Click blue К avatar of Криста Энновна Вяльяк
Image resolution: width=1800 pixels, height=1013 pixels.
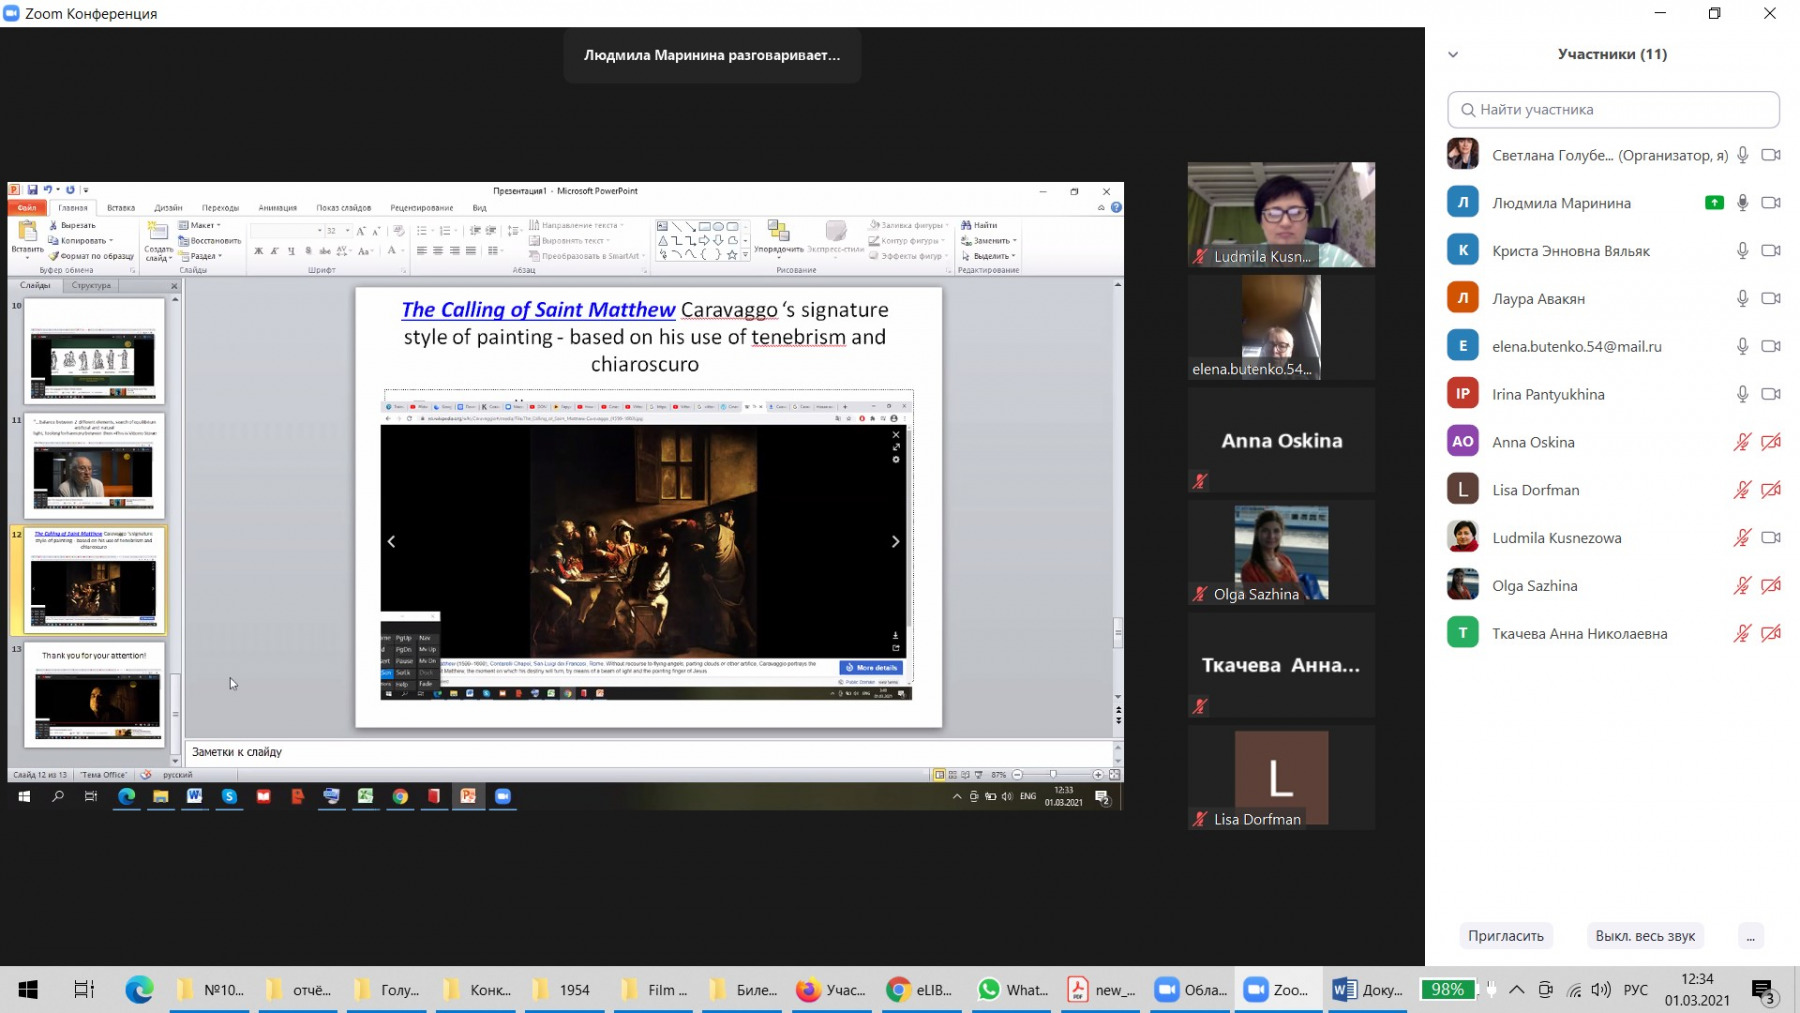pos(1463,250)
